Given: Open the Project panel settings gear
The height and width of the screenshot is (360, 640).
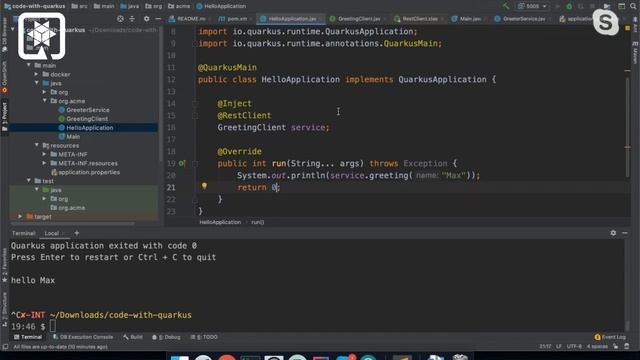Looking at the screenshot, I should 147,19.
